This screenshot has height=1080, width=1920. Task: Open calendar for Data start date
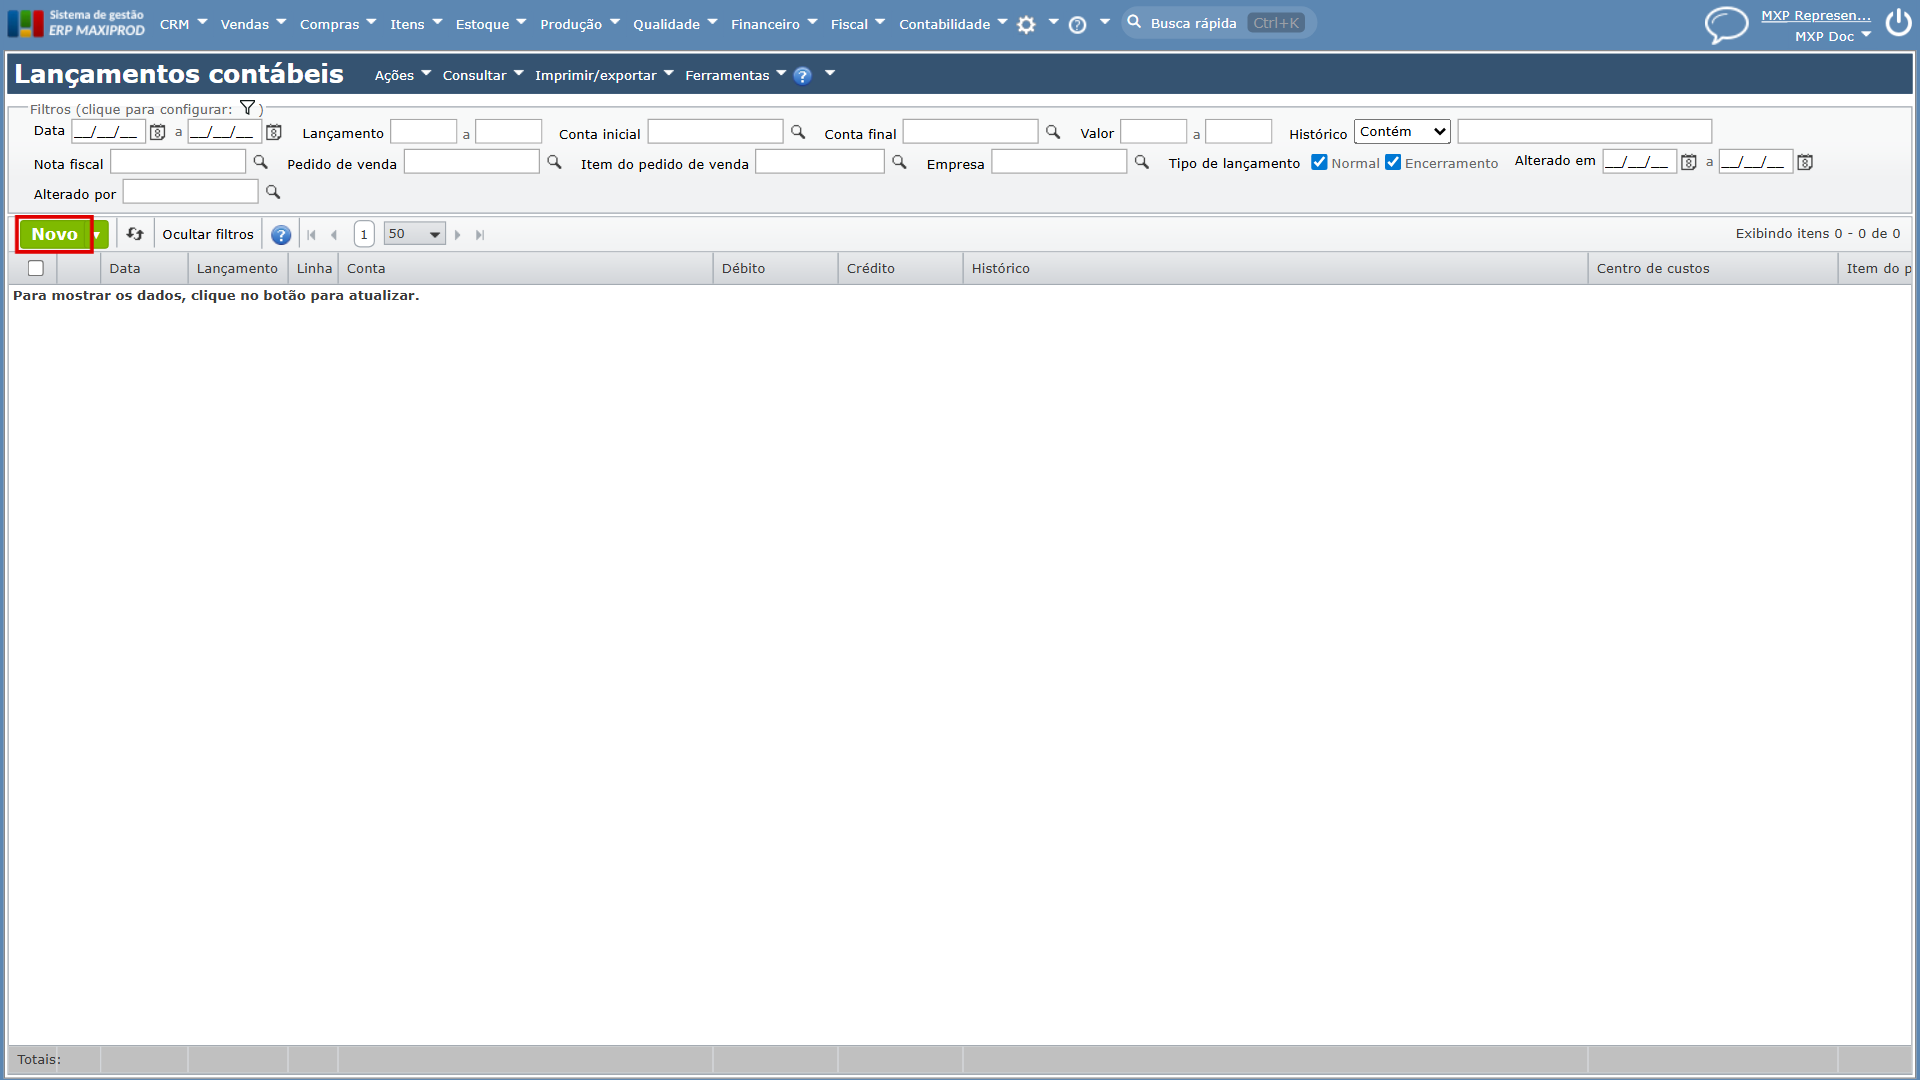(x=157, y=132)
